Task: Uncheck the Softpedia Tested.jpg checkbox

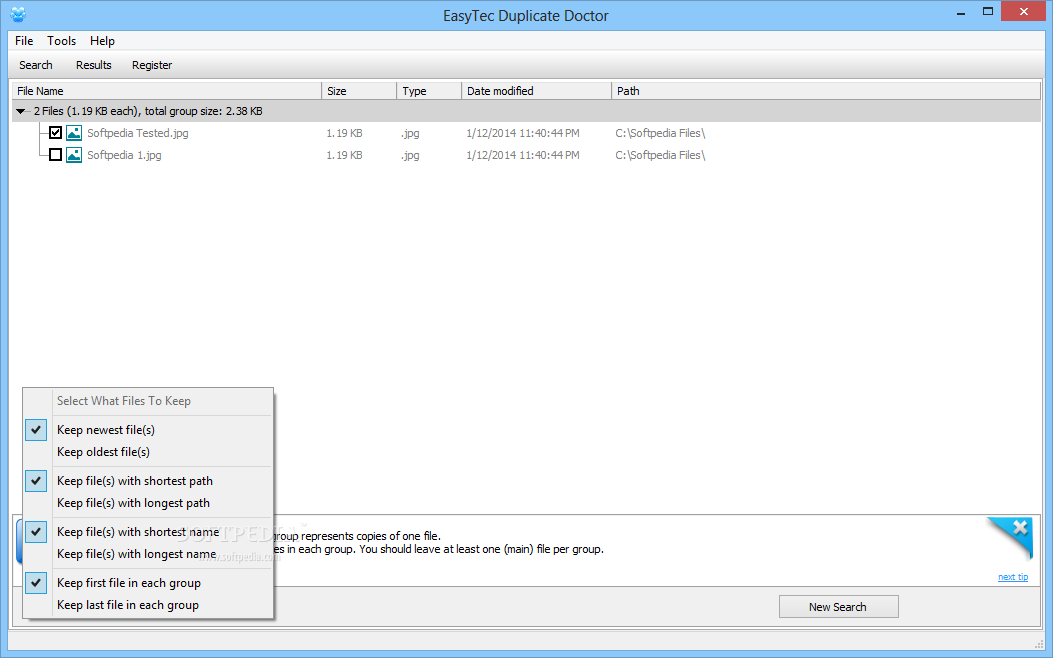Action: (x=56, y=133)
